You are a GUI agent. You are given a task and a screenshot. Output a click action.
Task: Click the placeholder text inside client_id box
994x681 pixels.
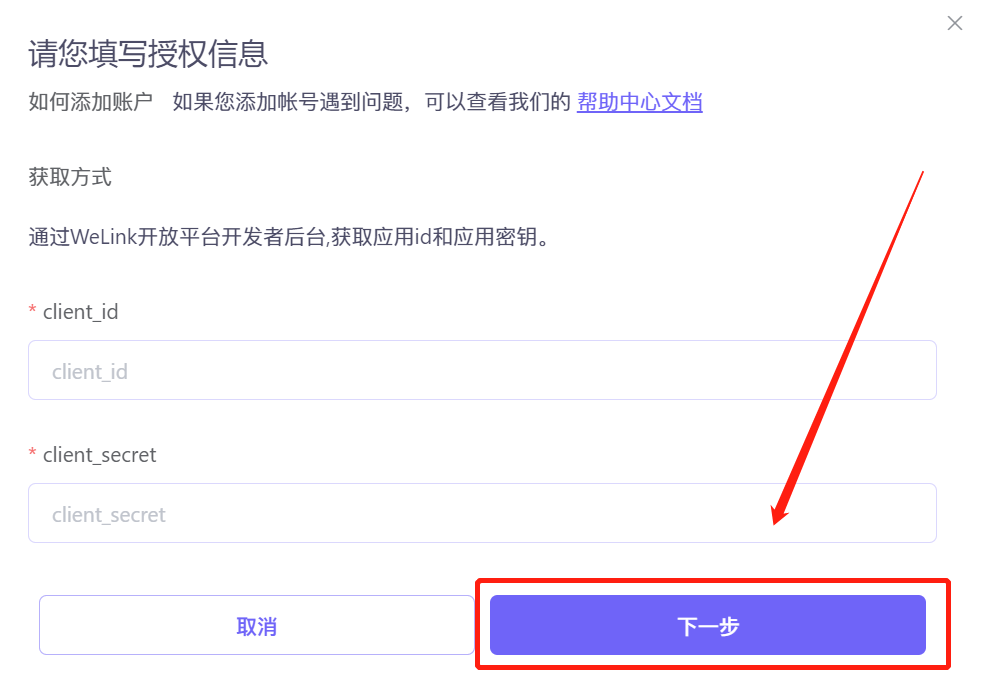[90, 372]
